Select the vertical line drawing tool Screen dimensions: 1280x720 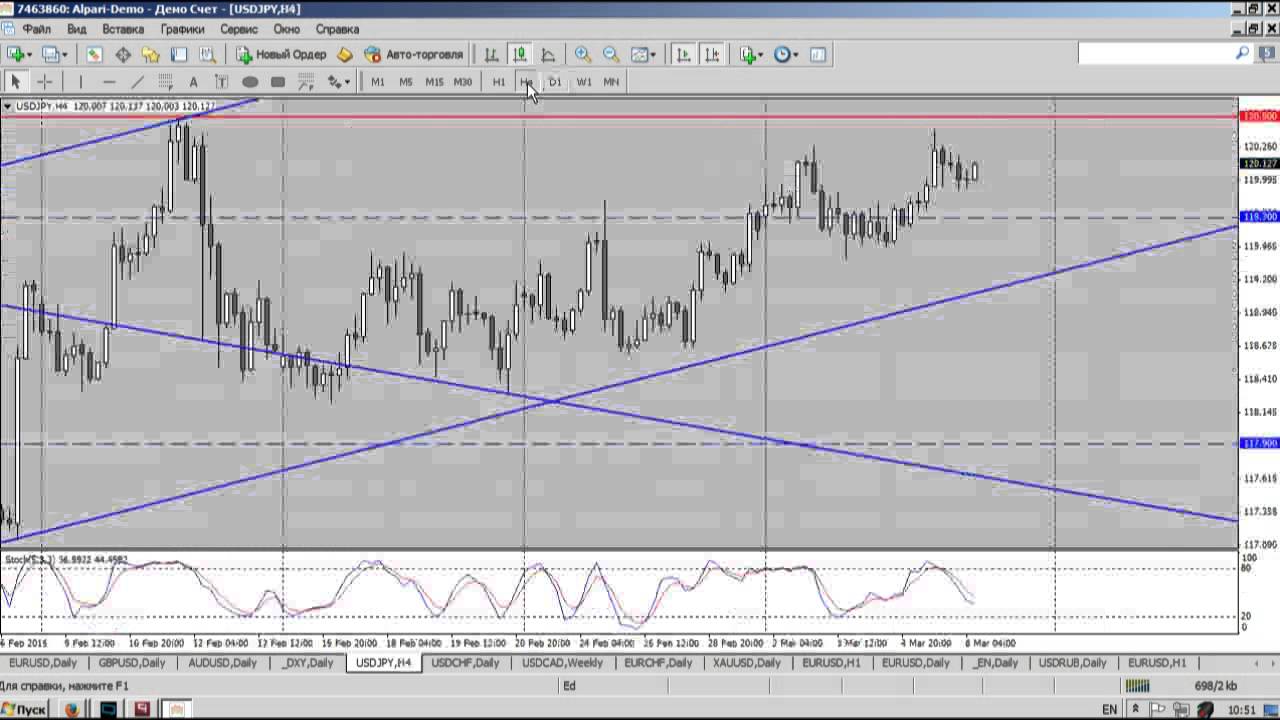(x=81, y=82)
